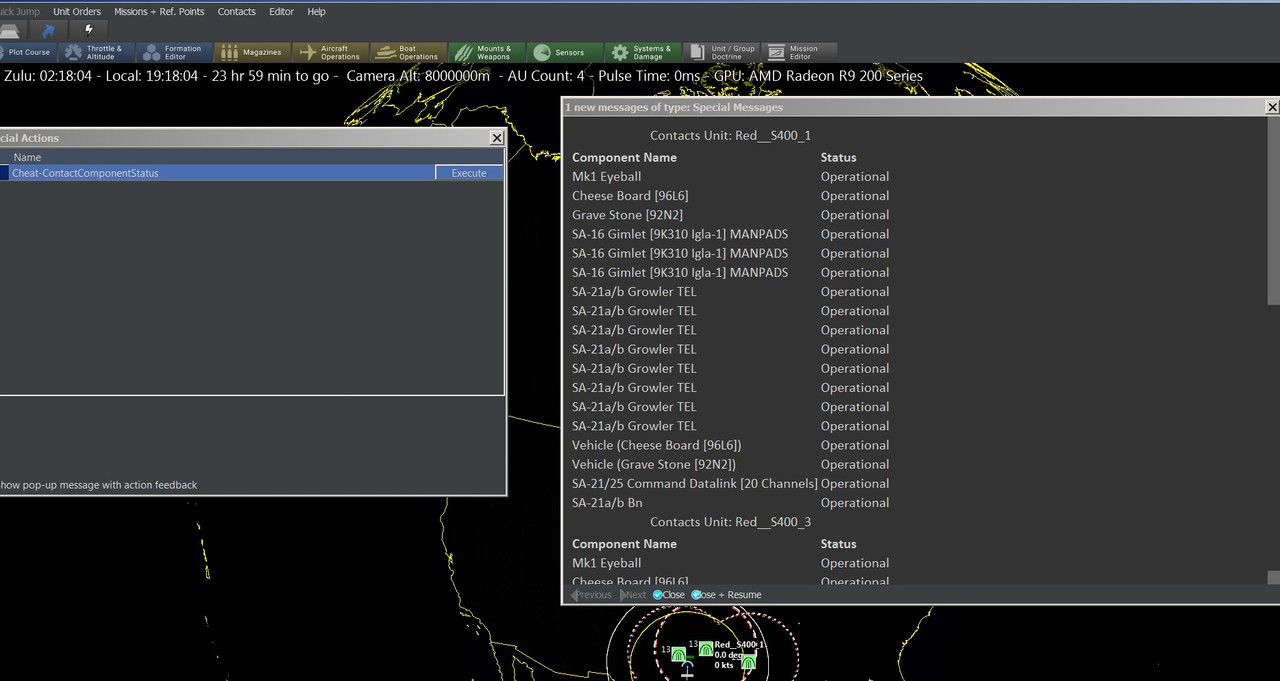Open the Sensors window

(564, 52)
